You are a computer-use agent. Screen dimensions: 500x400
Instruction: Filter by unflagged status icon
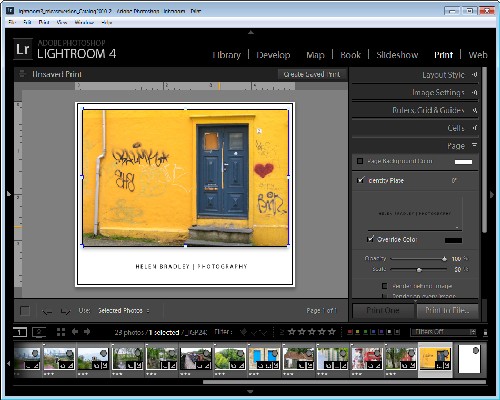tap(254, 332)
